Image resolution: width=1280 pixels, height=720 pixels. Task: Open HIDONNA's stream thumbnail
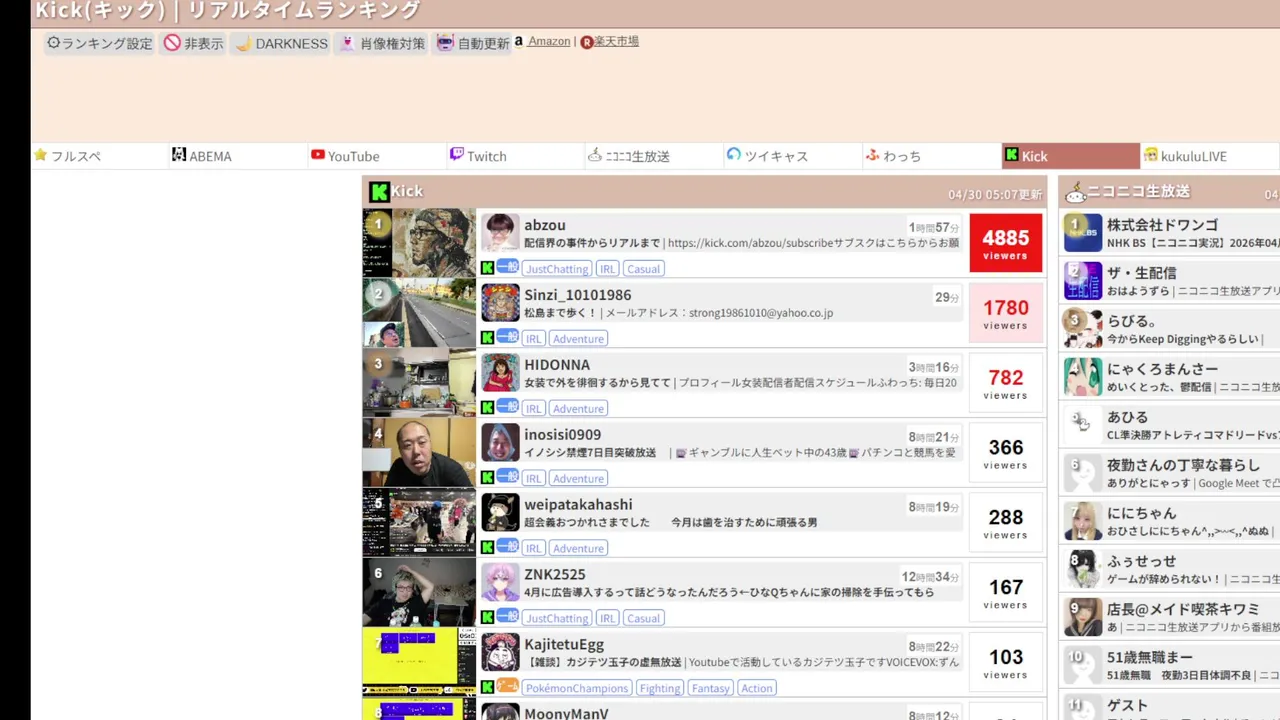(x=419, y=383)
